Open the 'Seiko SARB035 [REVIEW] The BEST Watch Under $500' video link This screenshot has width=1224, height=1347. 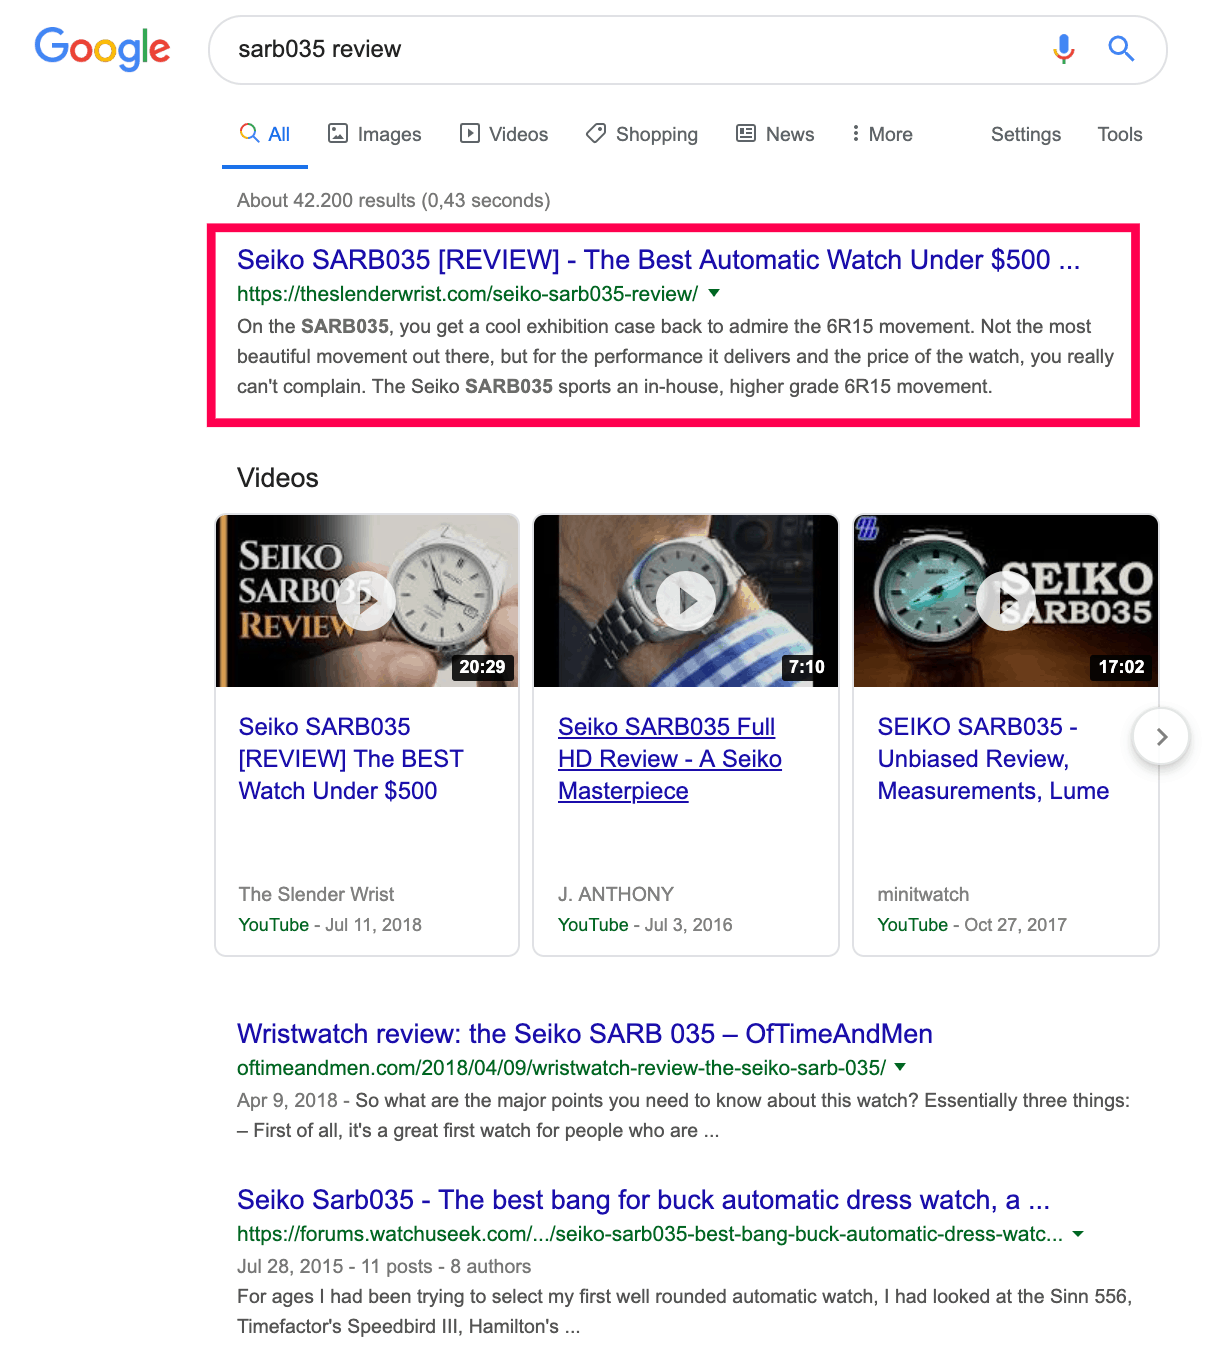click(x=351, y=759)
